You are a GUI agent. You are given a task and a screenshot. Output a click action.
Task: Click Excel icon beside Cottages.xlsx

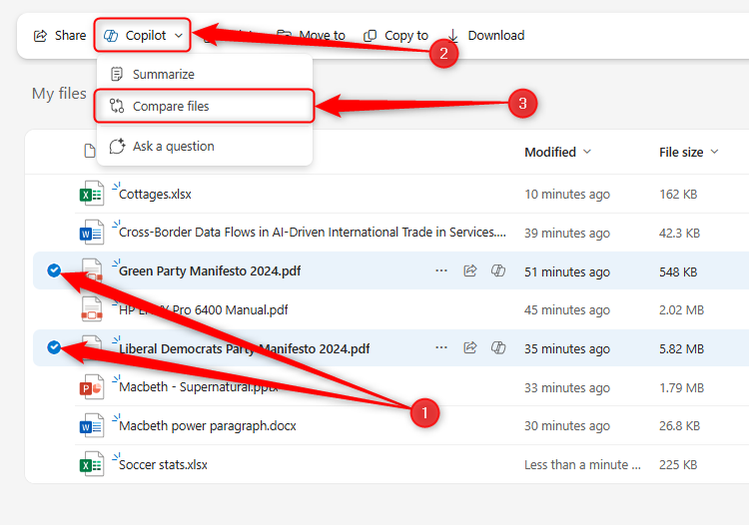pos(91,194)
